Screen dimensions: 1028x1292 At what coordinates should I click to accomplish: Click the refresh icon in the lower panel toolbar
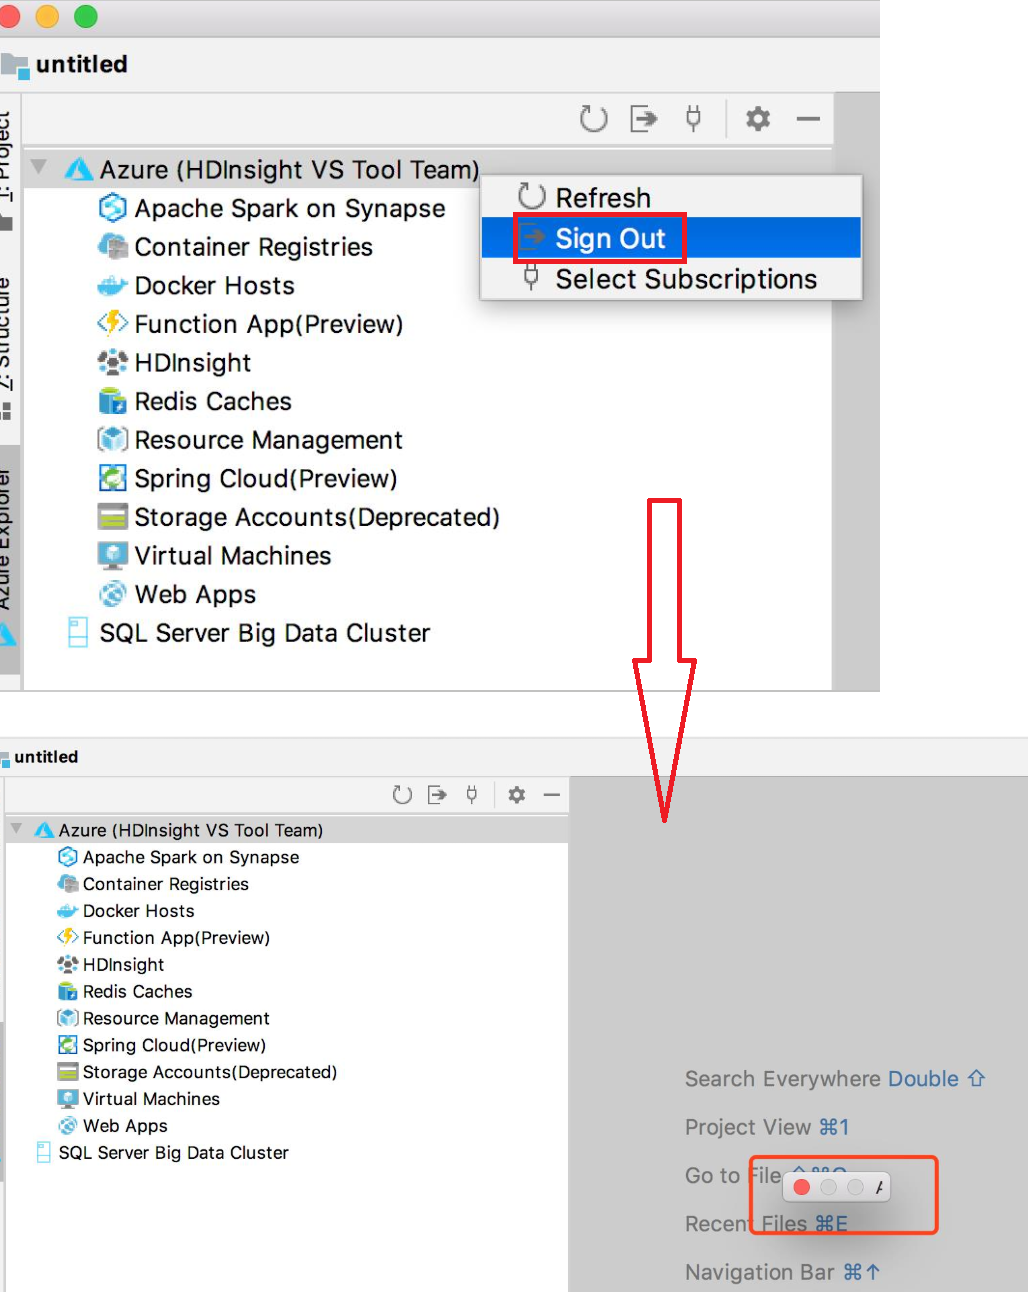click(x=402, y=795)
